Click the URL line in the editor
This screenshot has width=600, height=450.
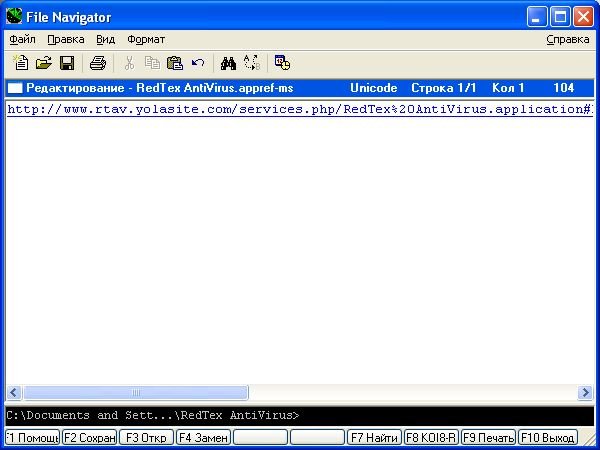click(x=300, y=109)
